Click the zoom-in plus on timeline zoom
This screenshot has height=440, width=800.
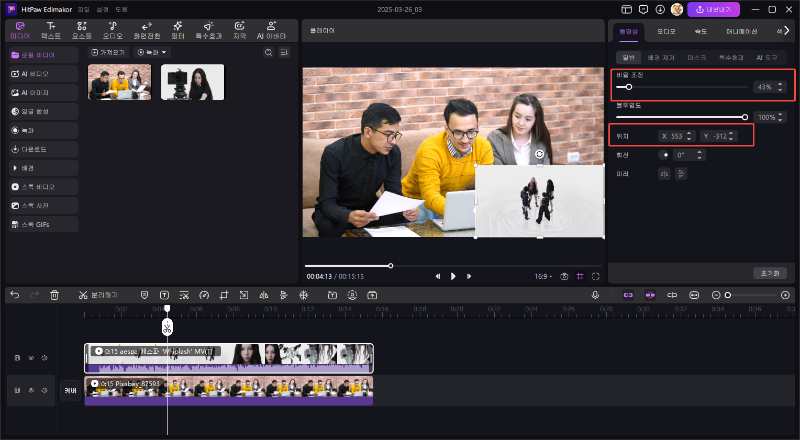[x=785, y=295]
